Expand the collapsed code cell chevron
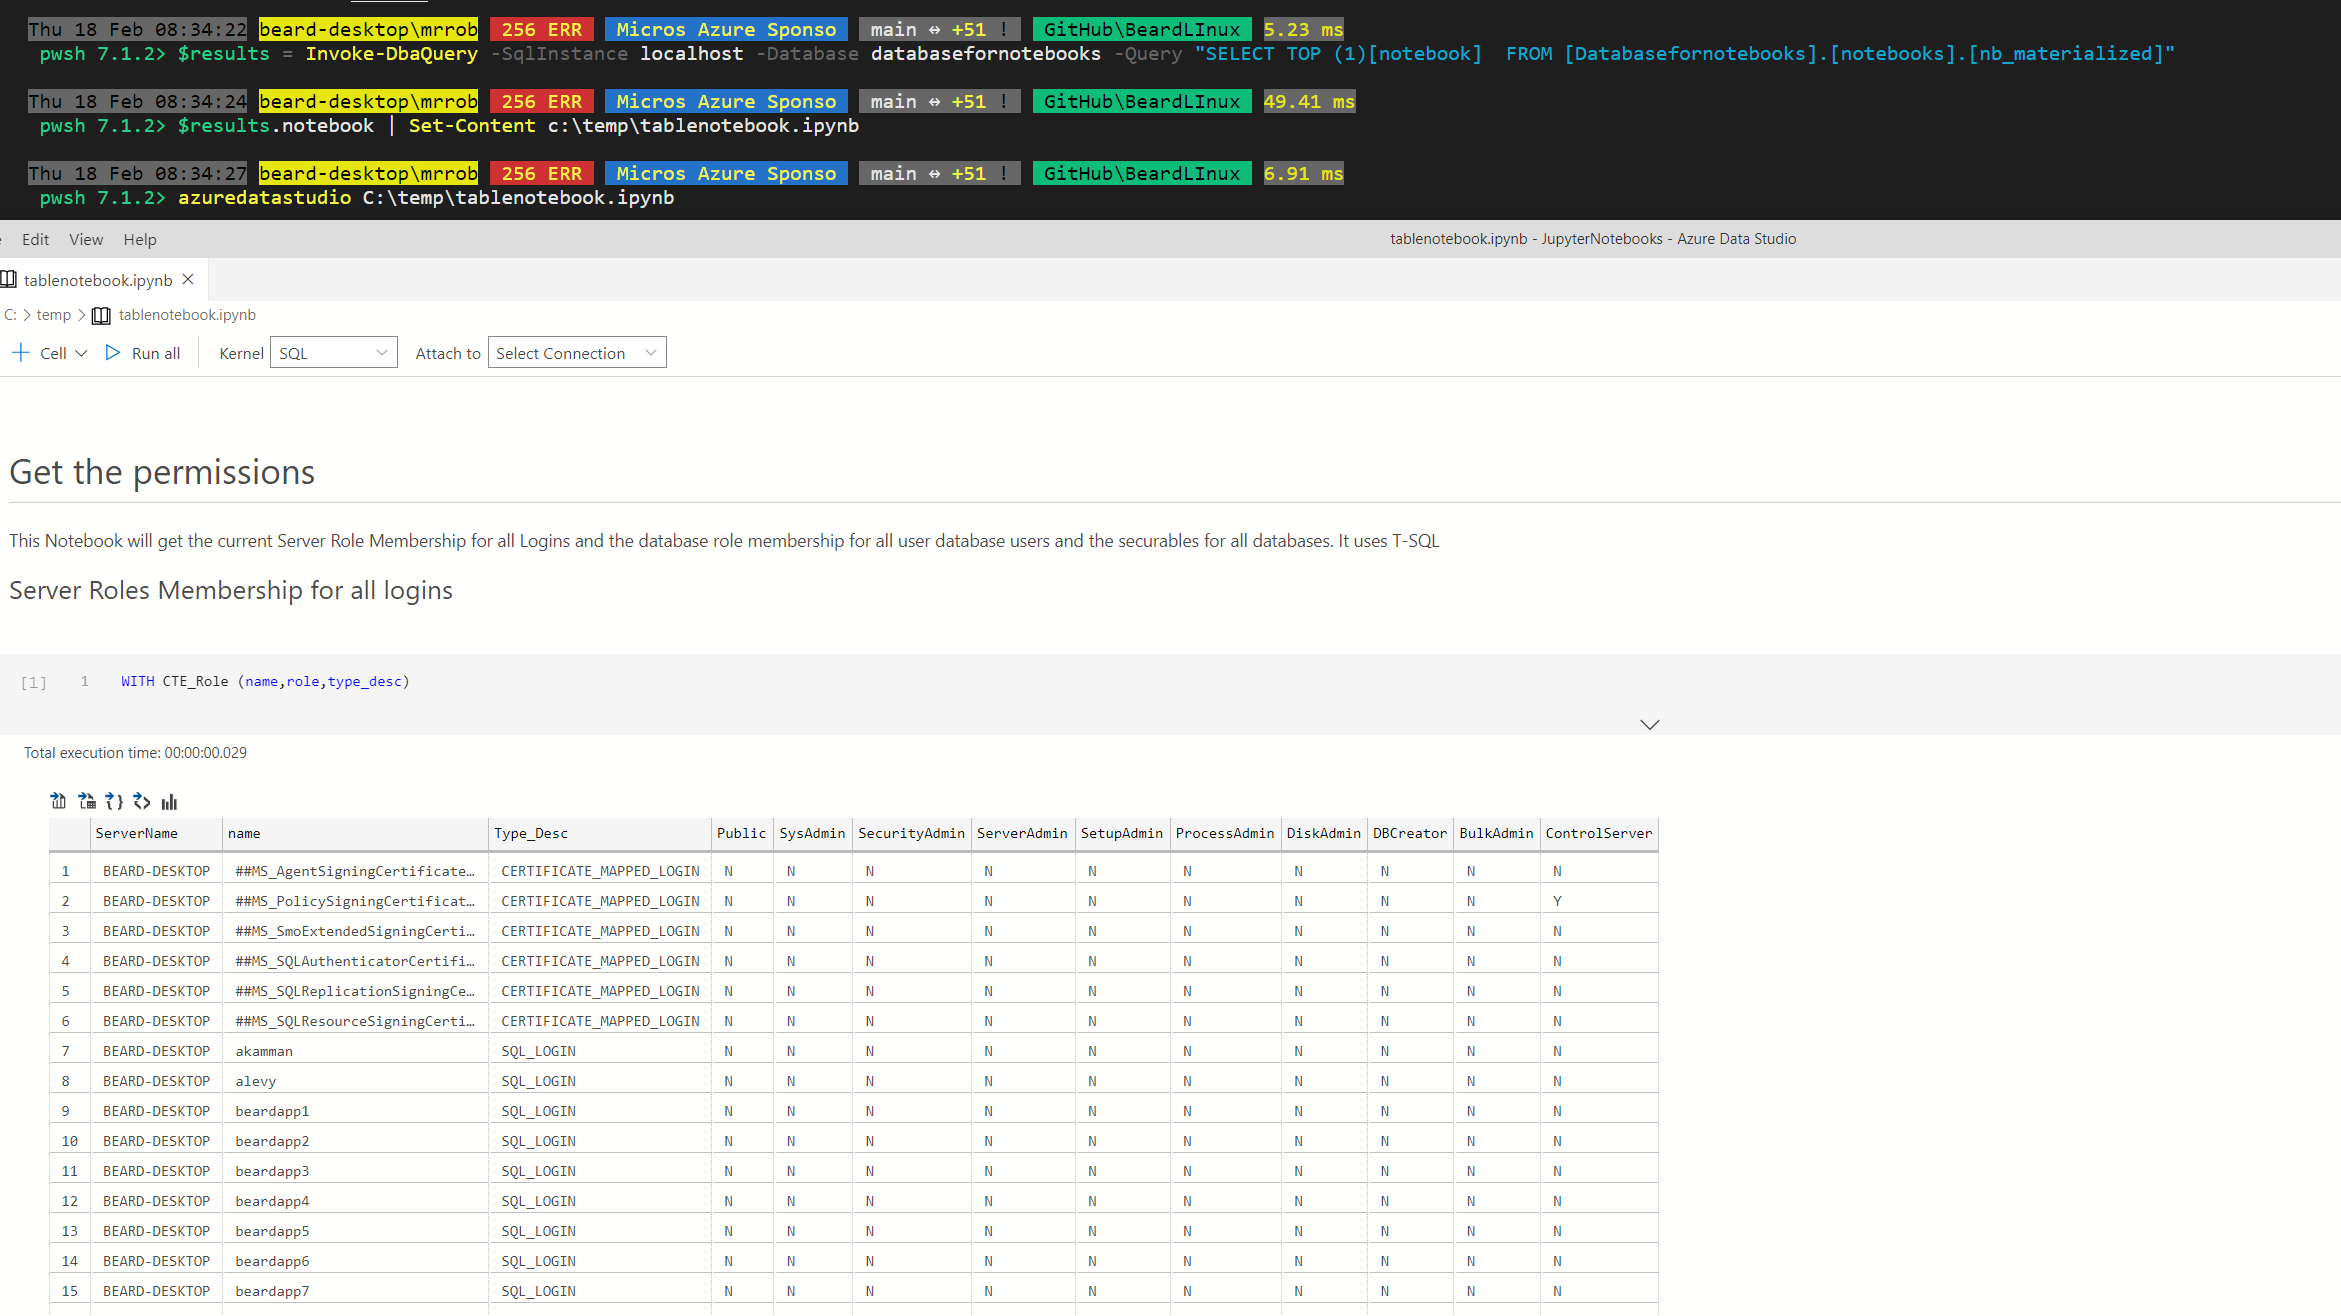Image resolution: width=2341 pixels, height=1316 pixels. pos(1650,724)
